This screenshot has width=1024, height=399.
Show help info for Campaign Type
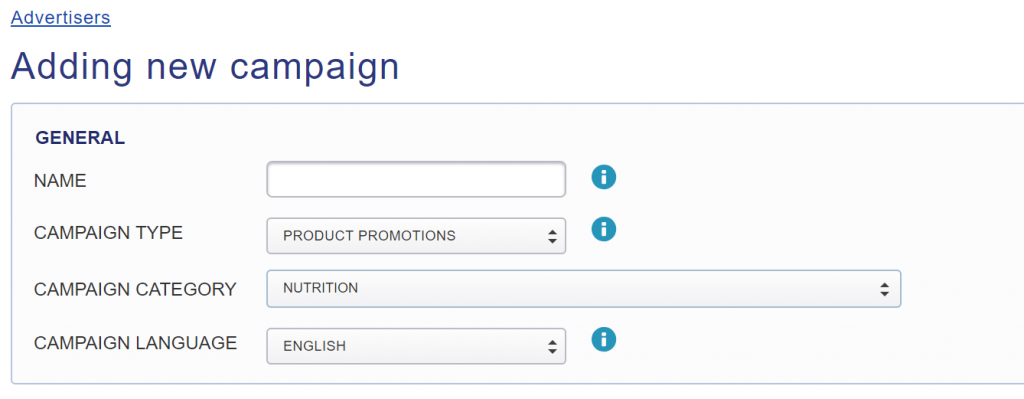pos(603,229)
